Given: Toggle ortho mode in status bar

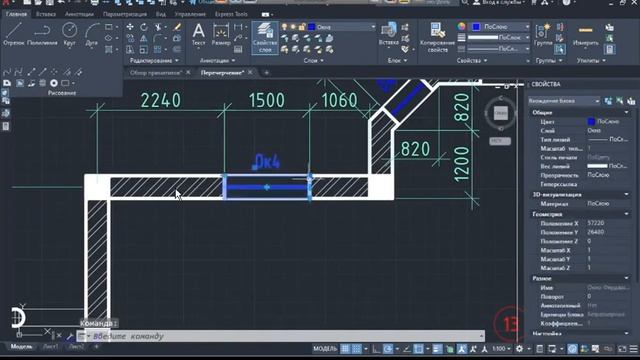Looking at the screenshot, I should (x=376, y=349).
